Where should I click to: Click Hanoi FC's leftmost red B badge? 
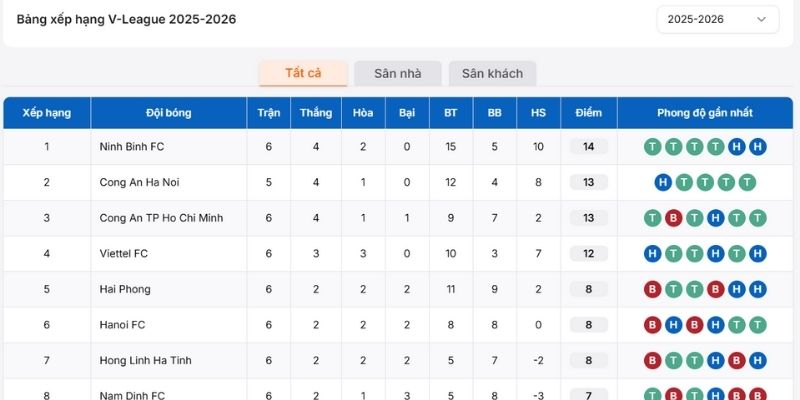pos(652,325)
